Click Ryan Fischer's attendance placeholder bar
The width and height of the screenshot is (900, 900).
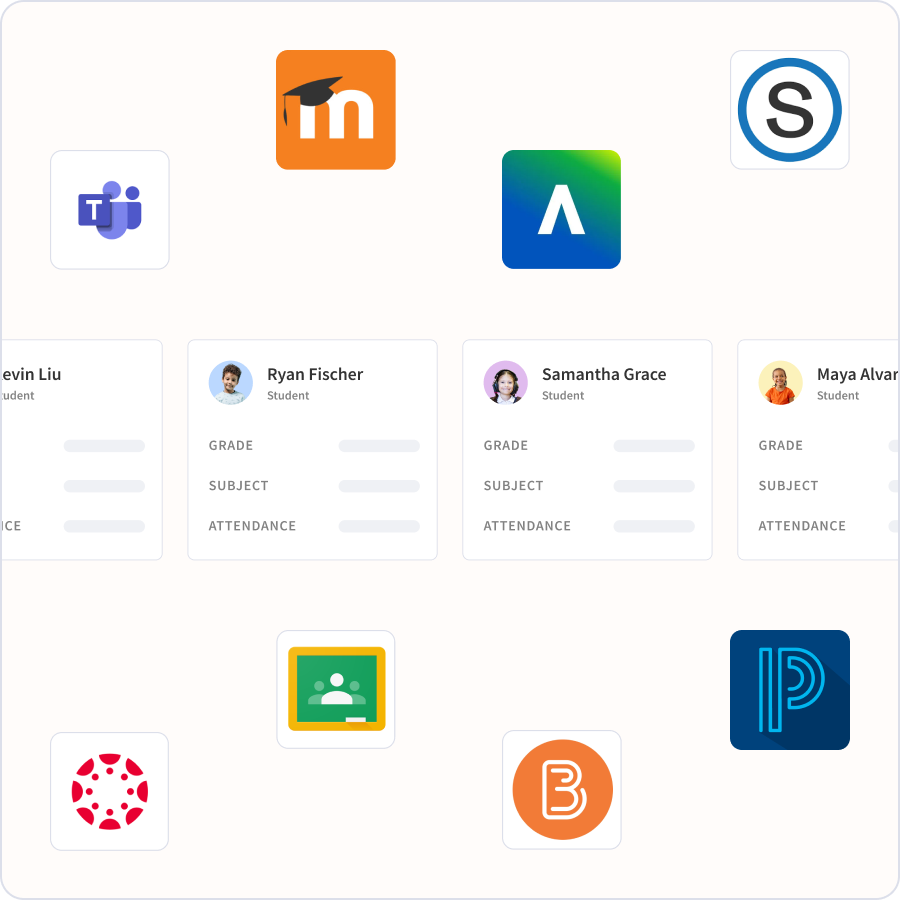tap(379, 526)
